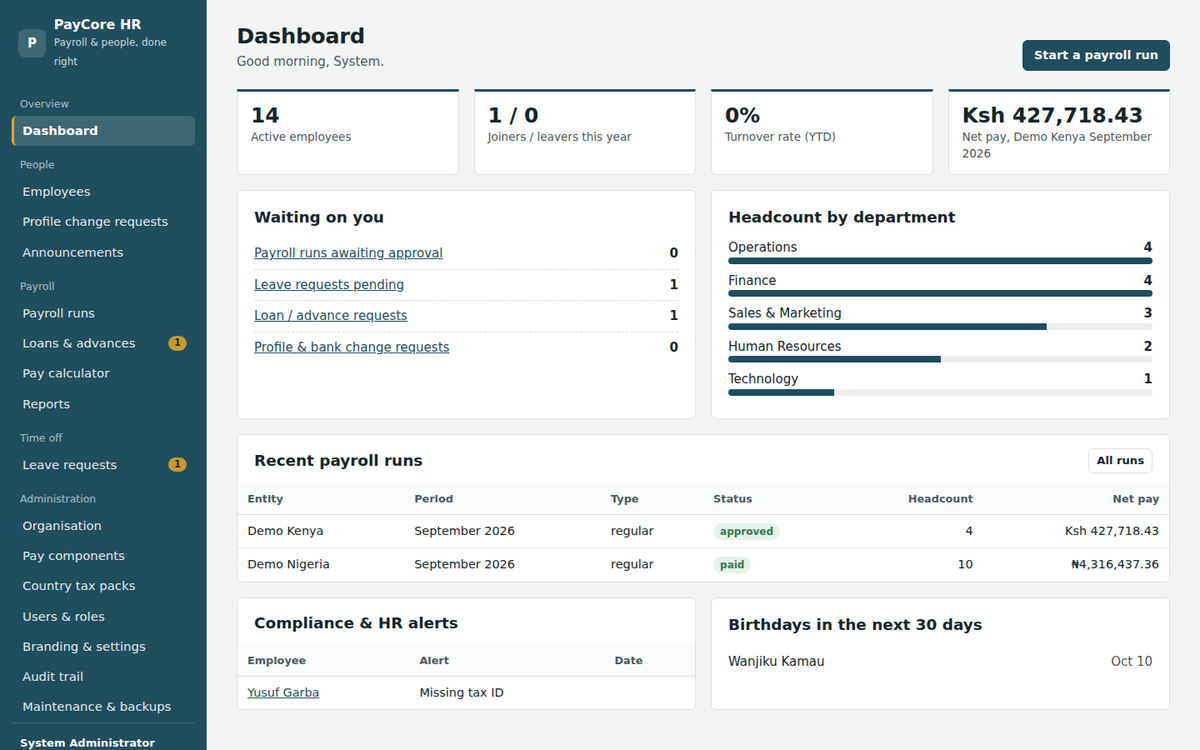
Task: Click the Loans & advances count badge
Action: [x=177, y=343]
